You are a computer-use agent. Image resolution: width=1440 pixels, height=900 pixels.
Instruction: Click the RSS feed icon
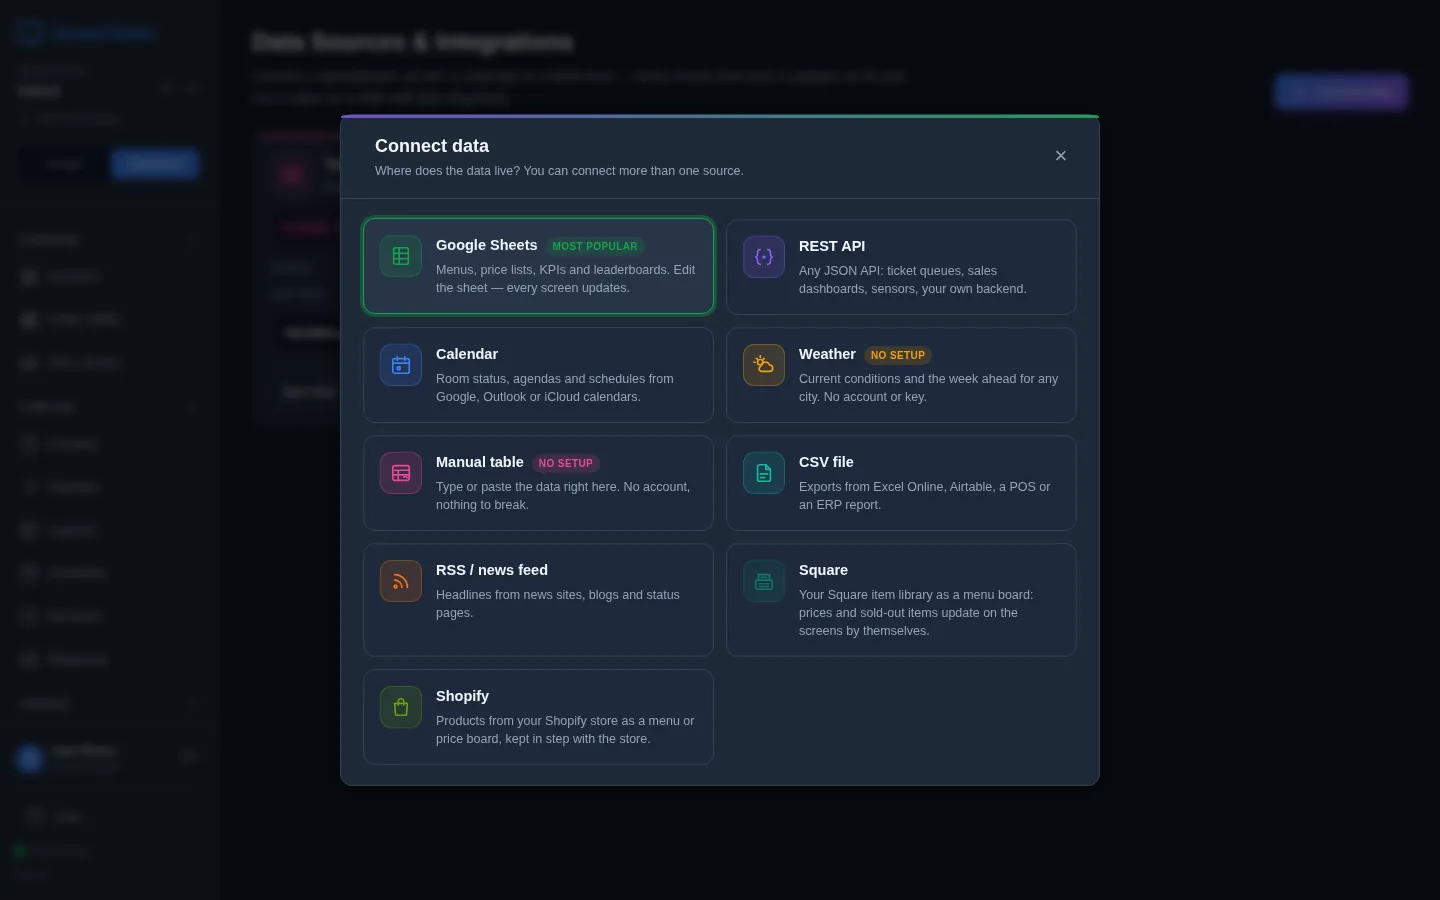pyautogui.click(x=401, y=581)
